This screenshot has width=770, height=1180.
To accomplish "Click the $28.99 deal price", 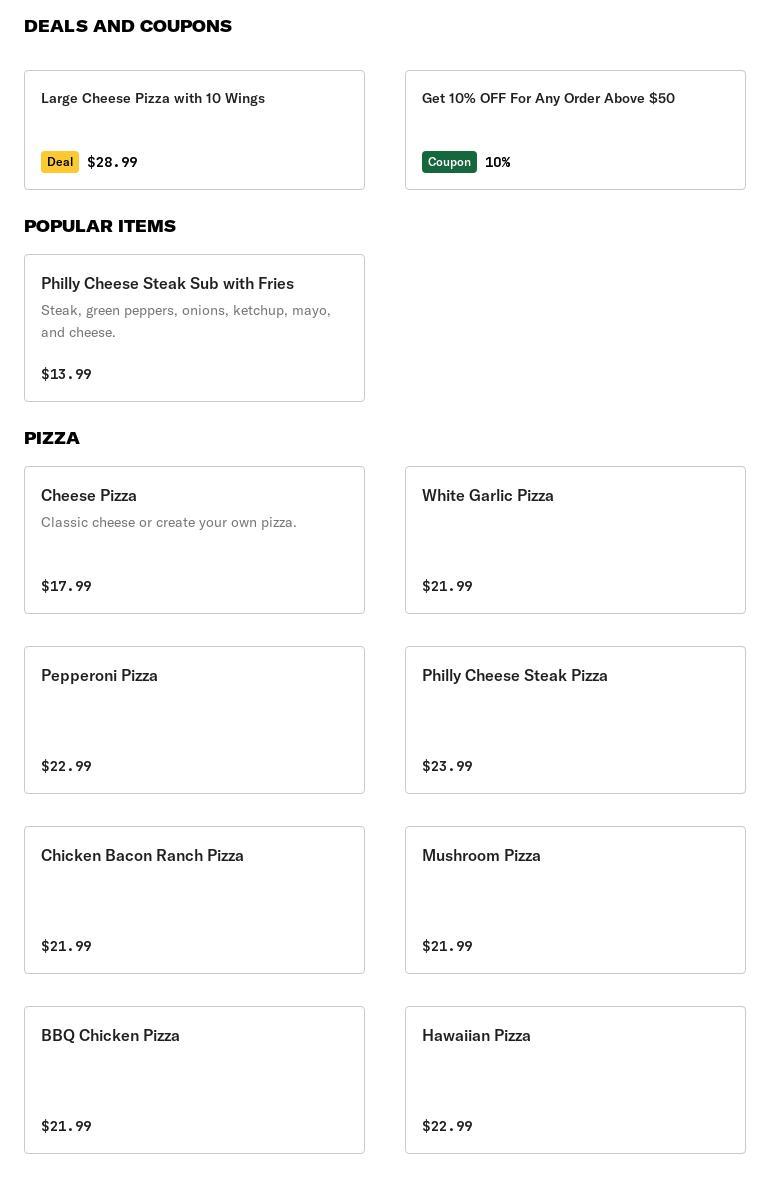I will tap(112, 162).
